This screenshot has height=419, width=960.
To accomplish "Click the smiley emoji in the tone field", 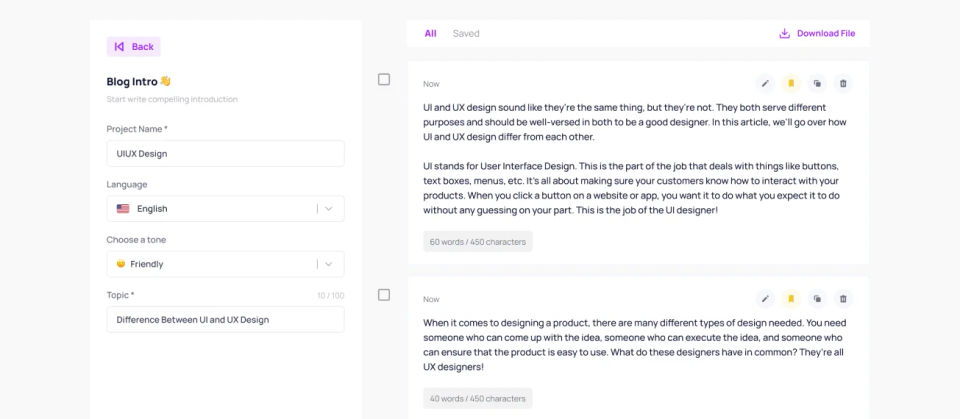I will (121, 264).
